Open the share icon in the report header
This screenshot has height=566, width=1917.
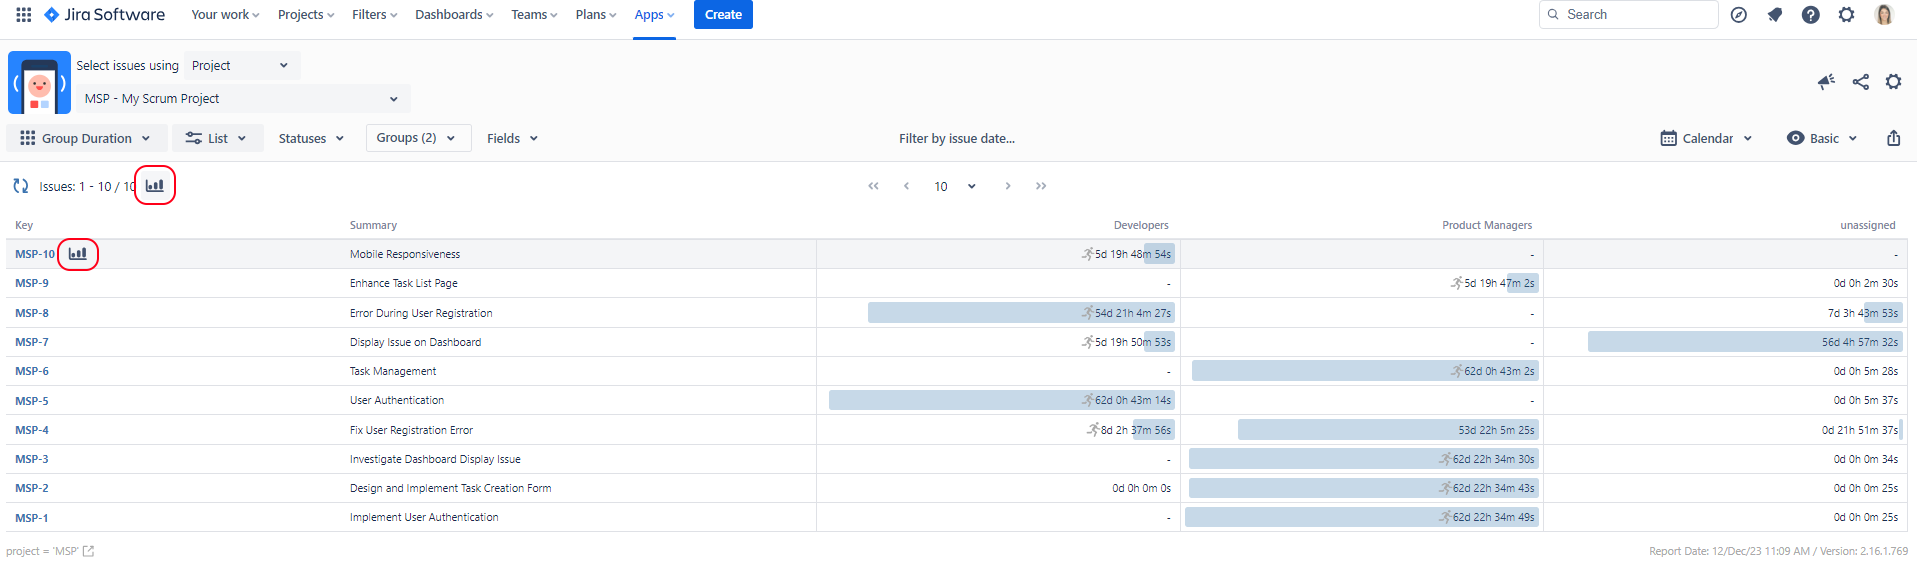click(x=1860, y=82)
